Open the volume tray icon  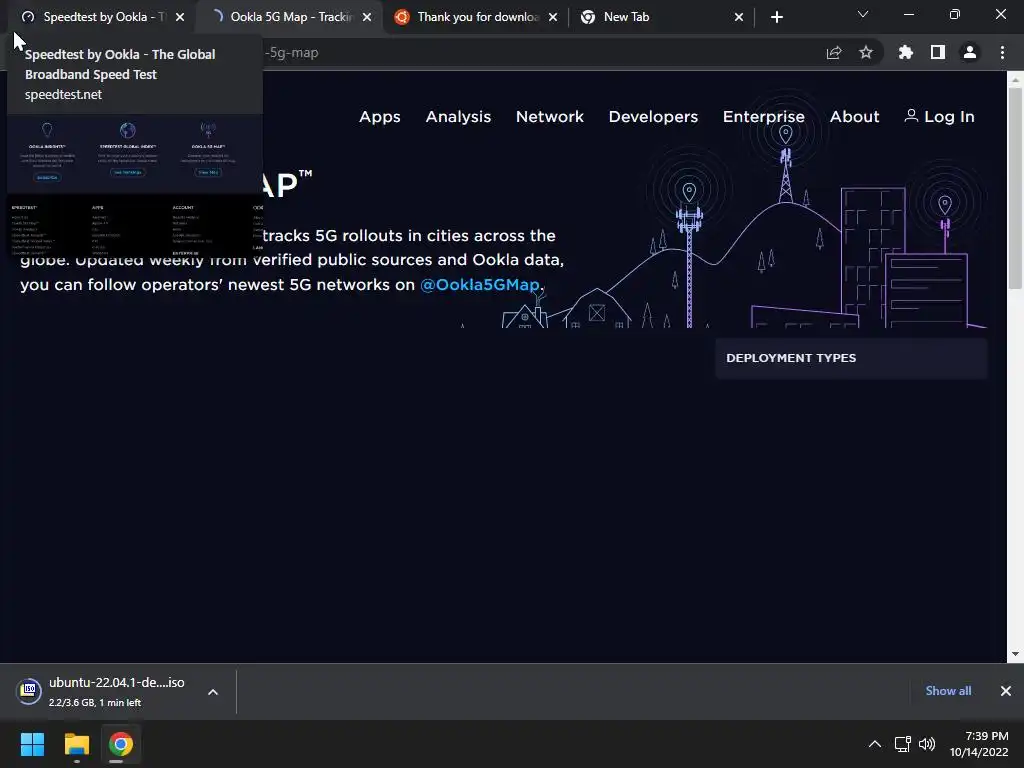click(x=927, y=744)
